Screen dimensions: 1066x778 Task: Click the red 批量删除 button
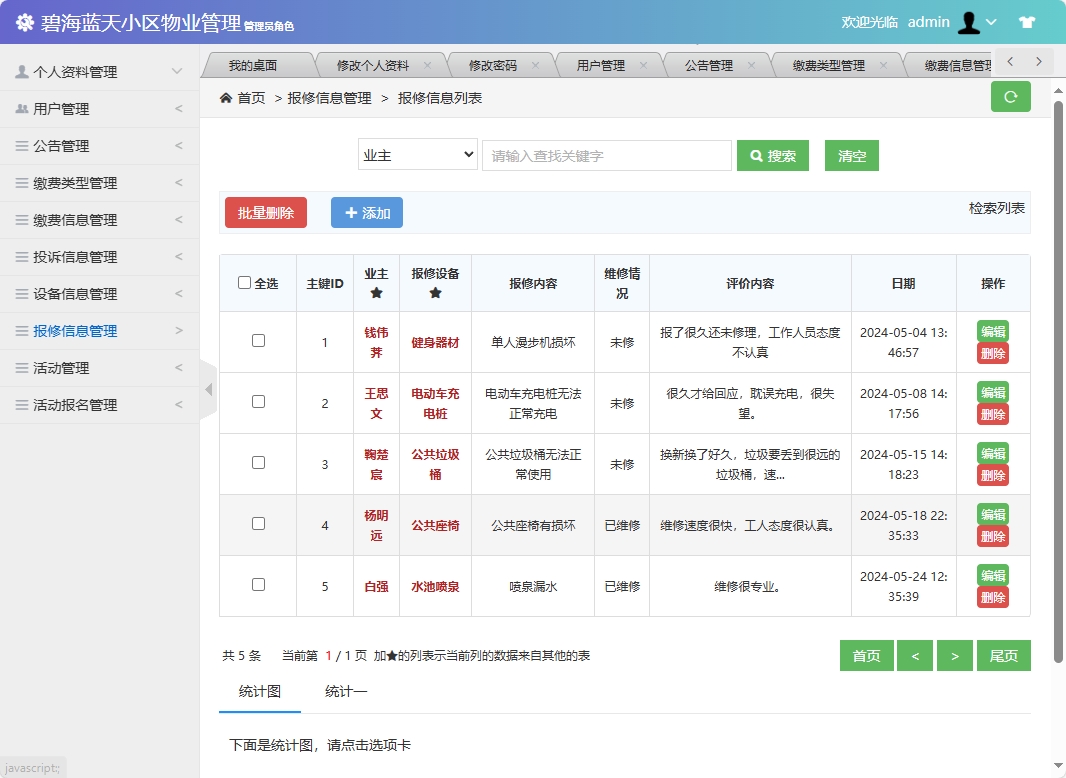coord(265,212)
